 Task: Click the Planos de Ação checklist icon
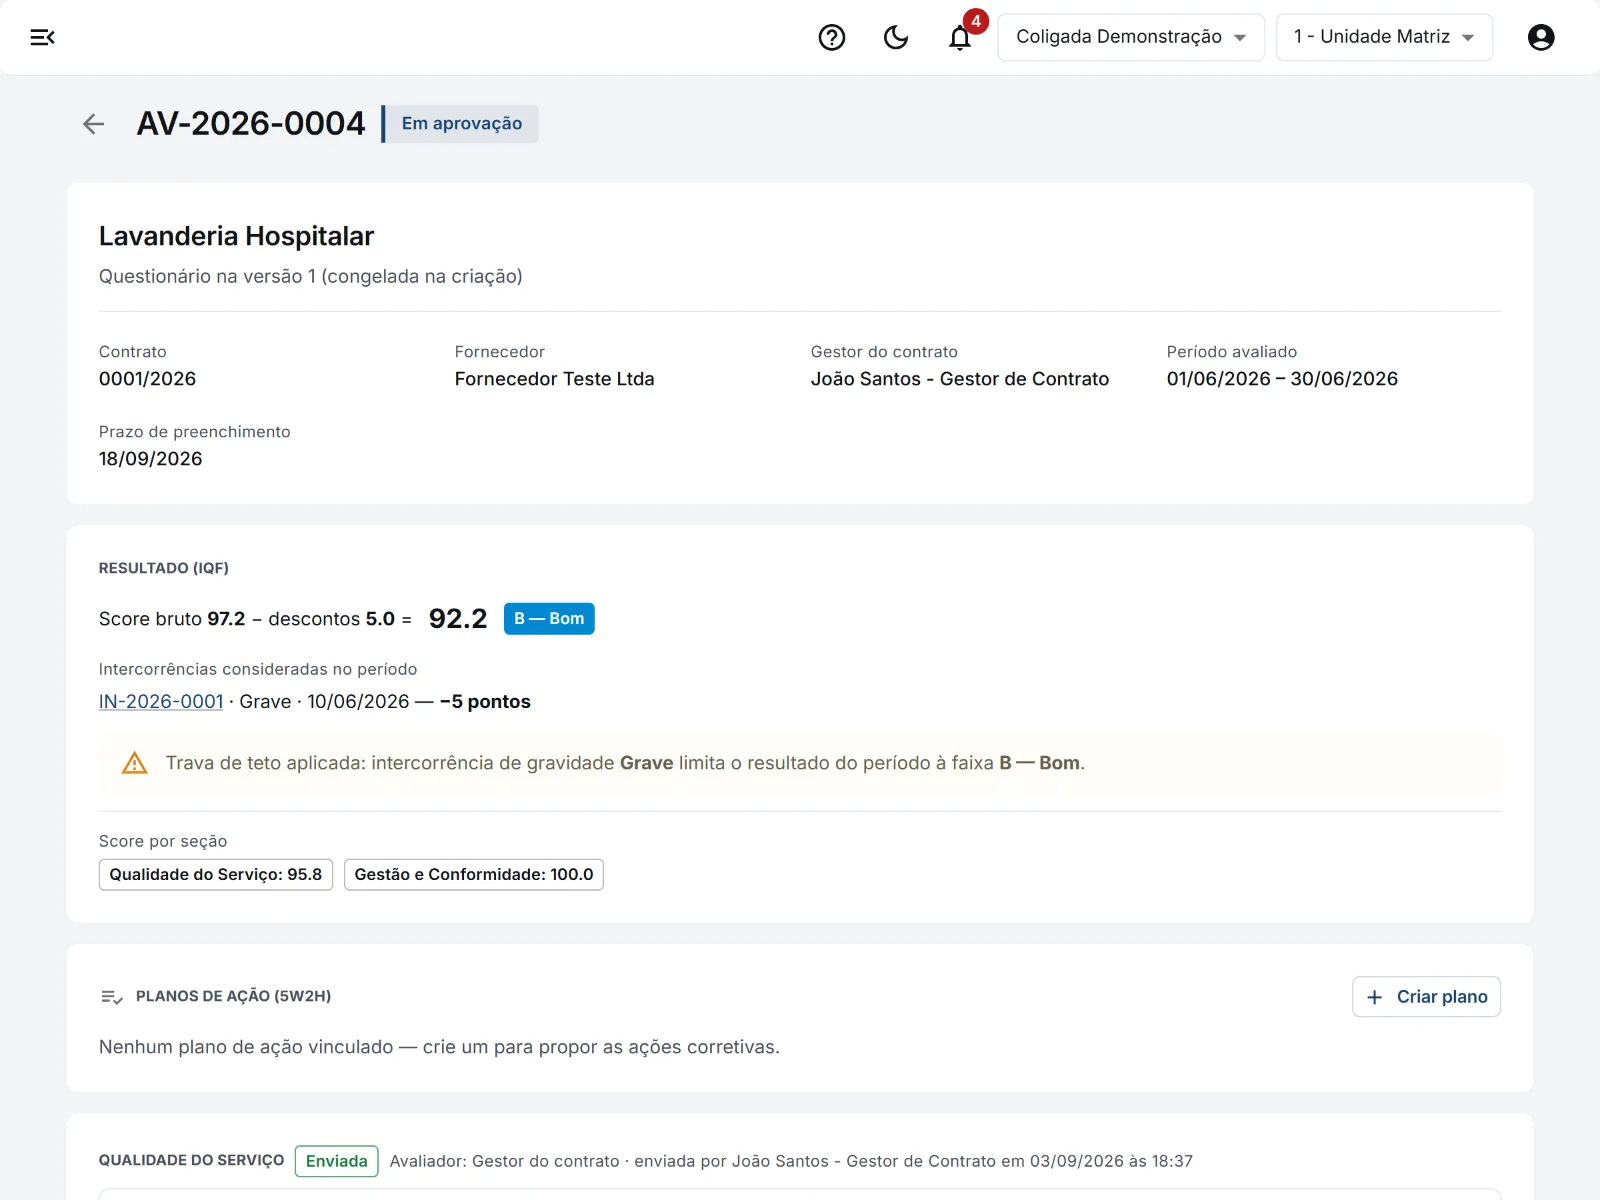pos(112,997)
